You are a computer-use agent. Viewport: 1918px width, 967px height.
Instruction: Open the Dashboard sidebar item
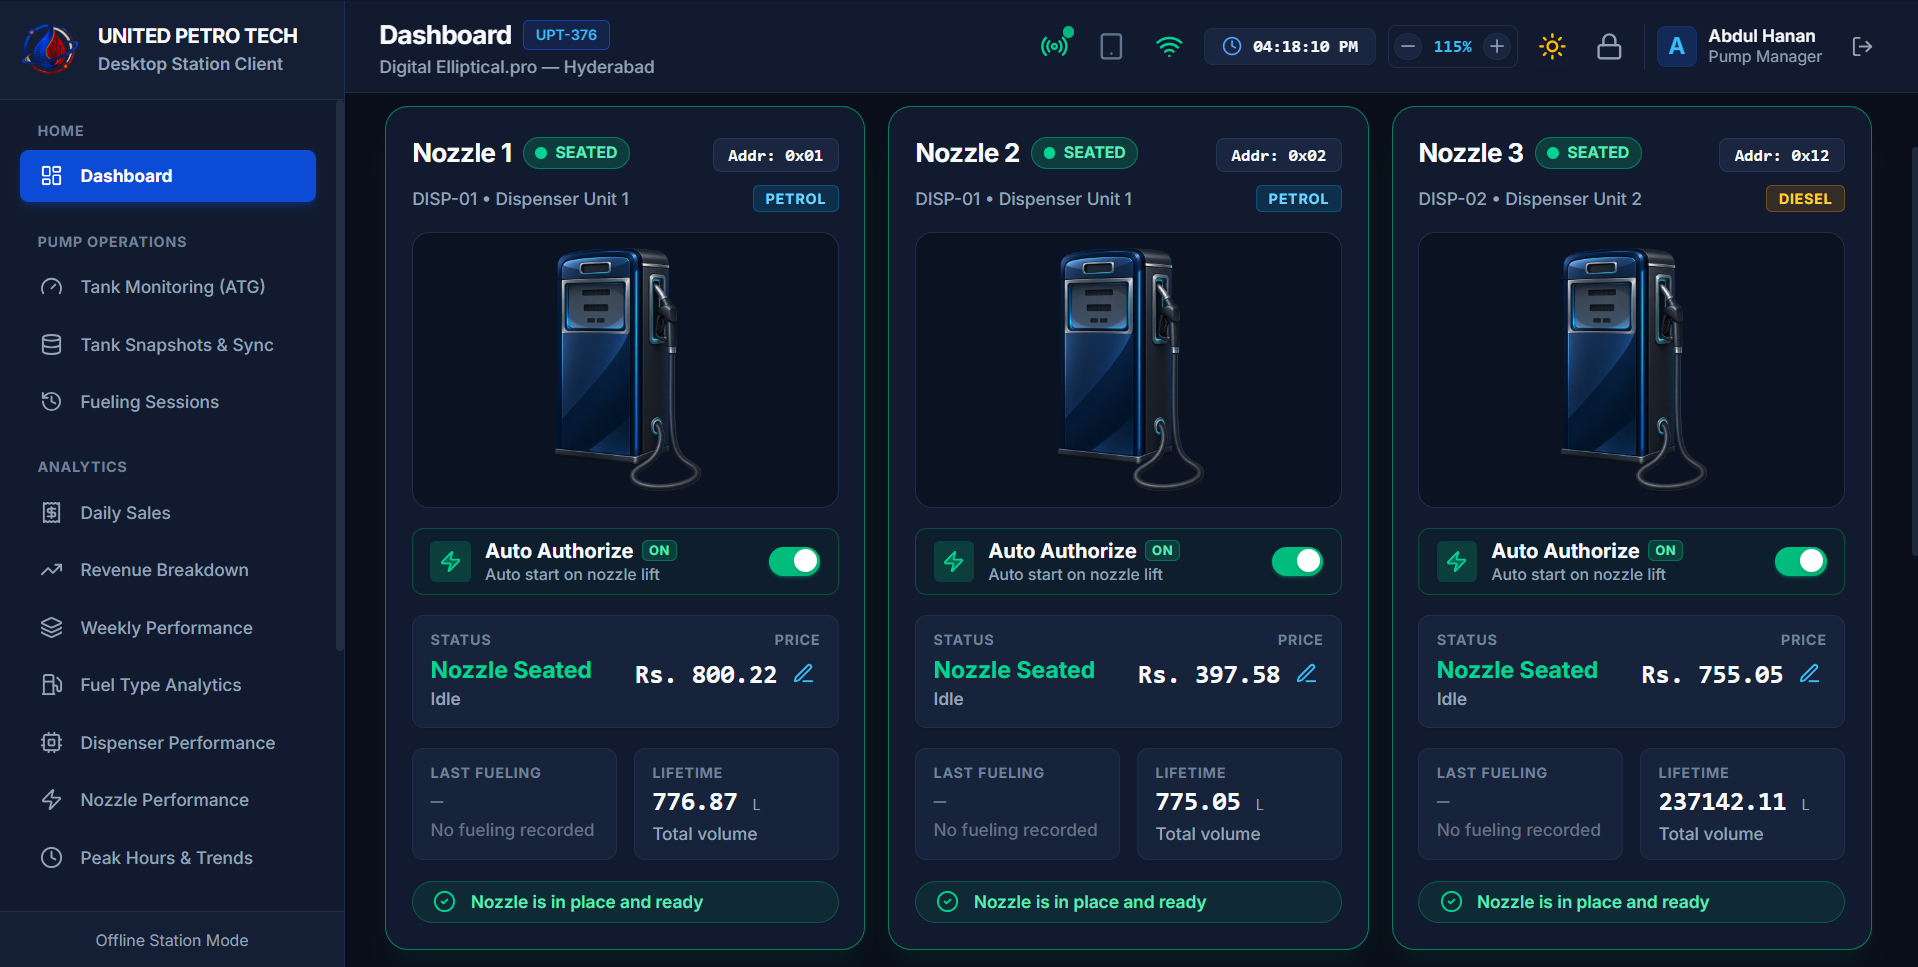tap(168, 176)
